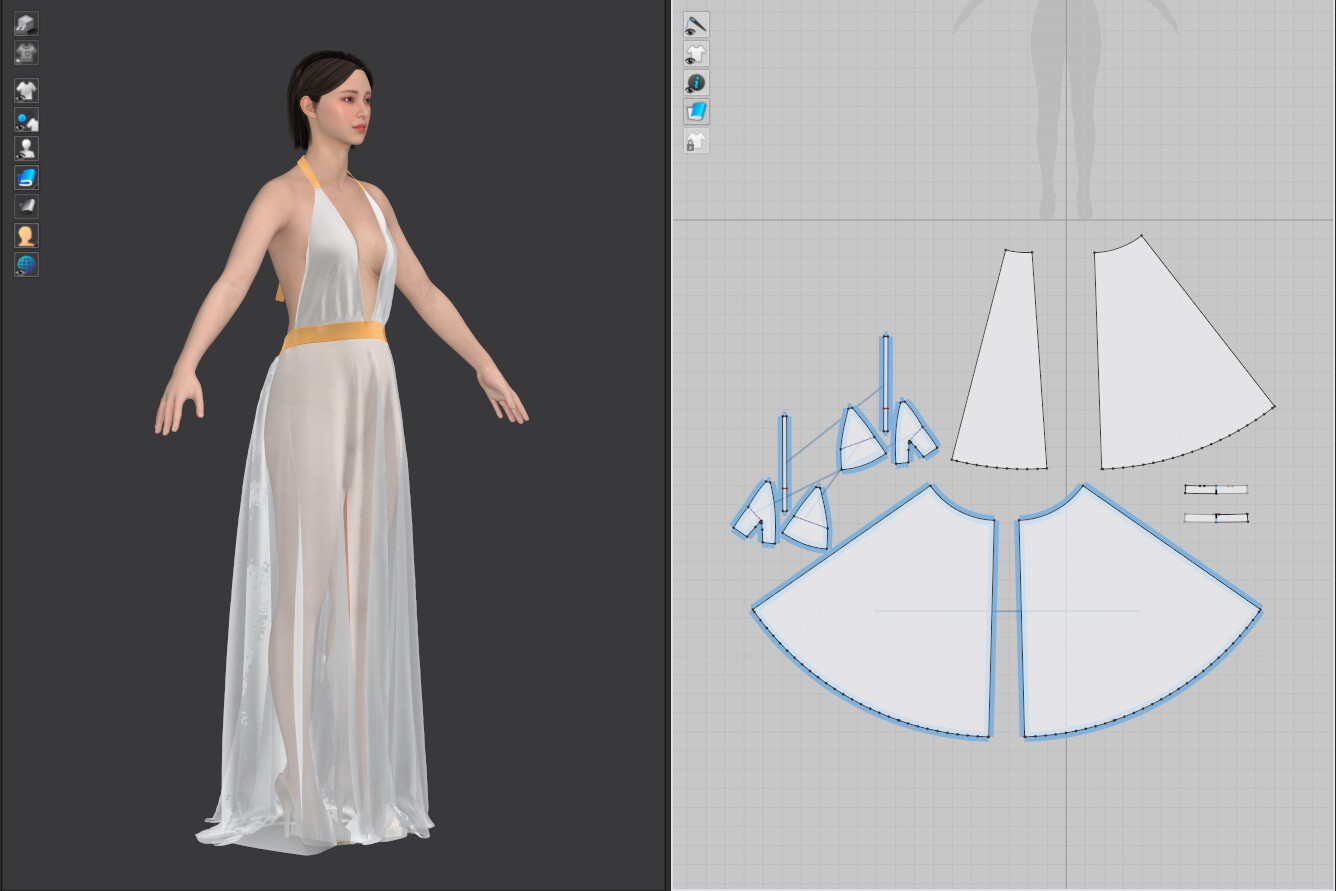Screen dimensions: 1336x891
Task: Select the left front skirt pattern piece
Action: click(870, 620)
